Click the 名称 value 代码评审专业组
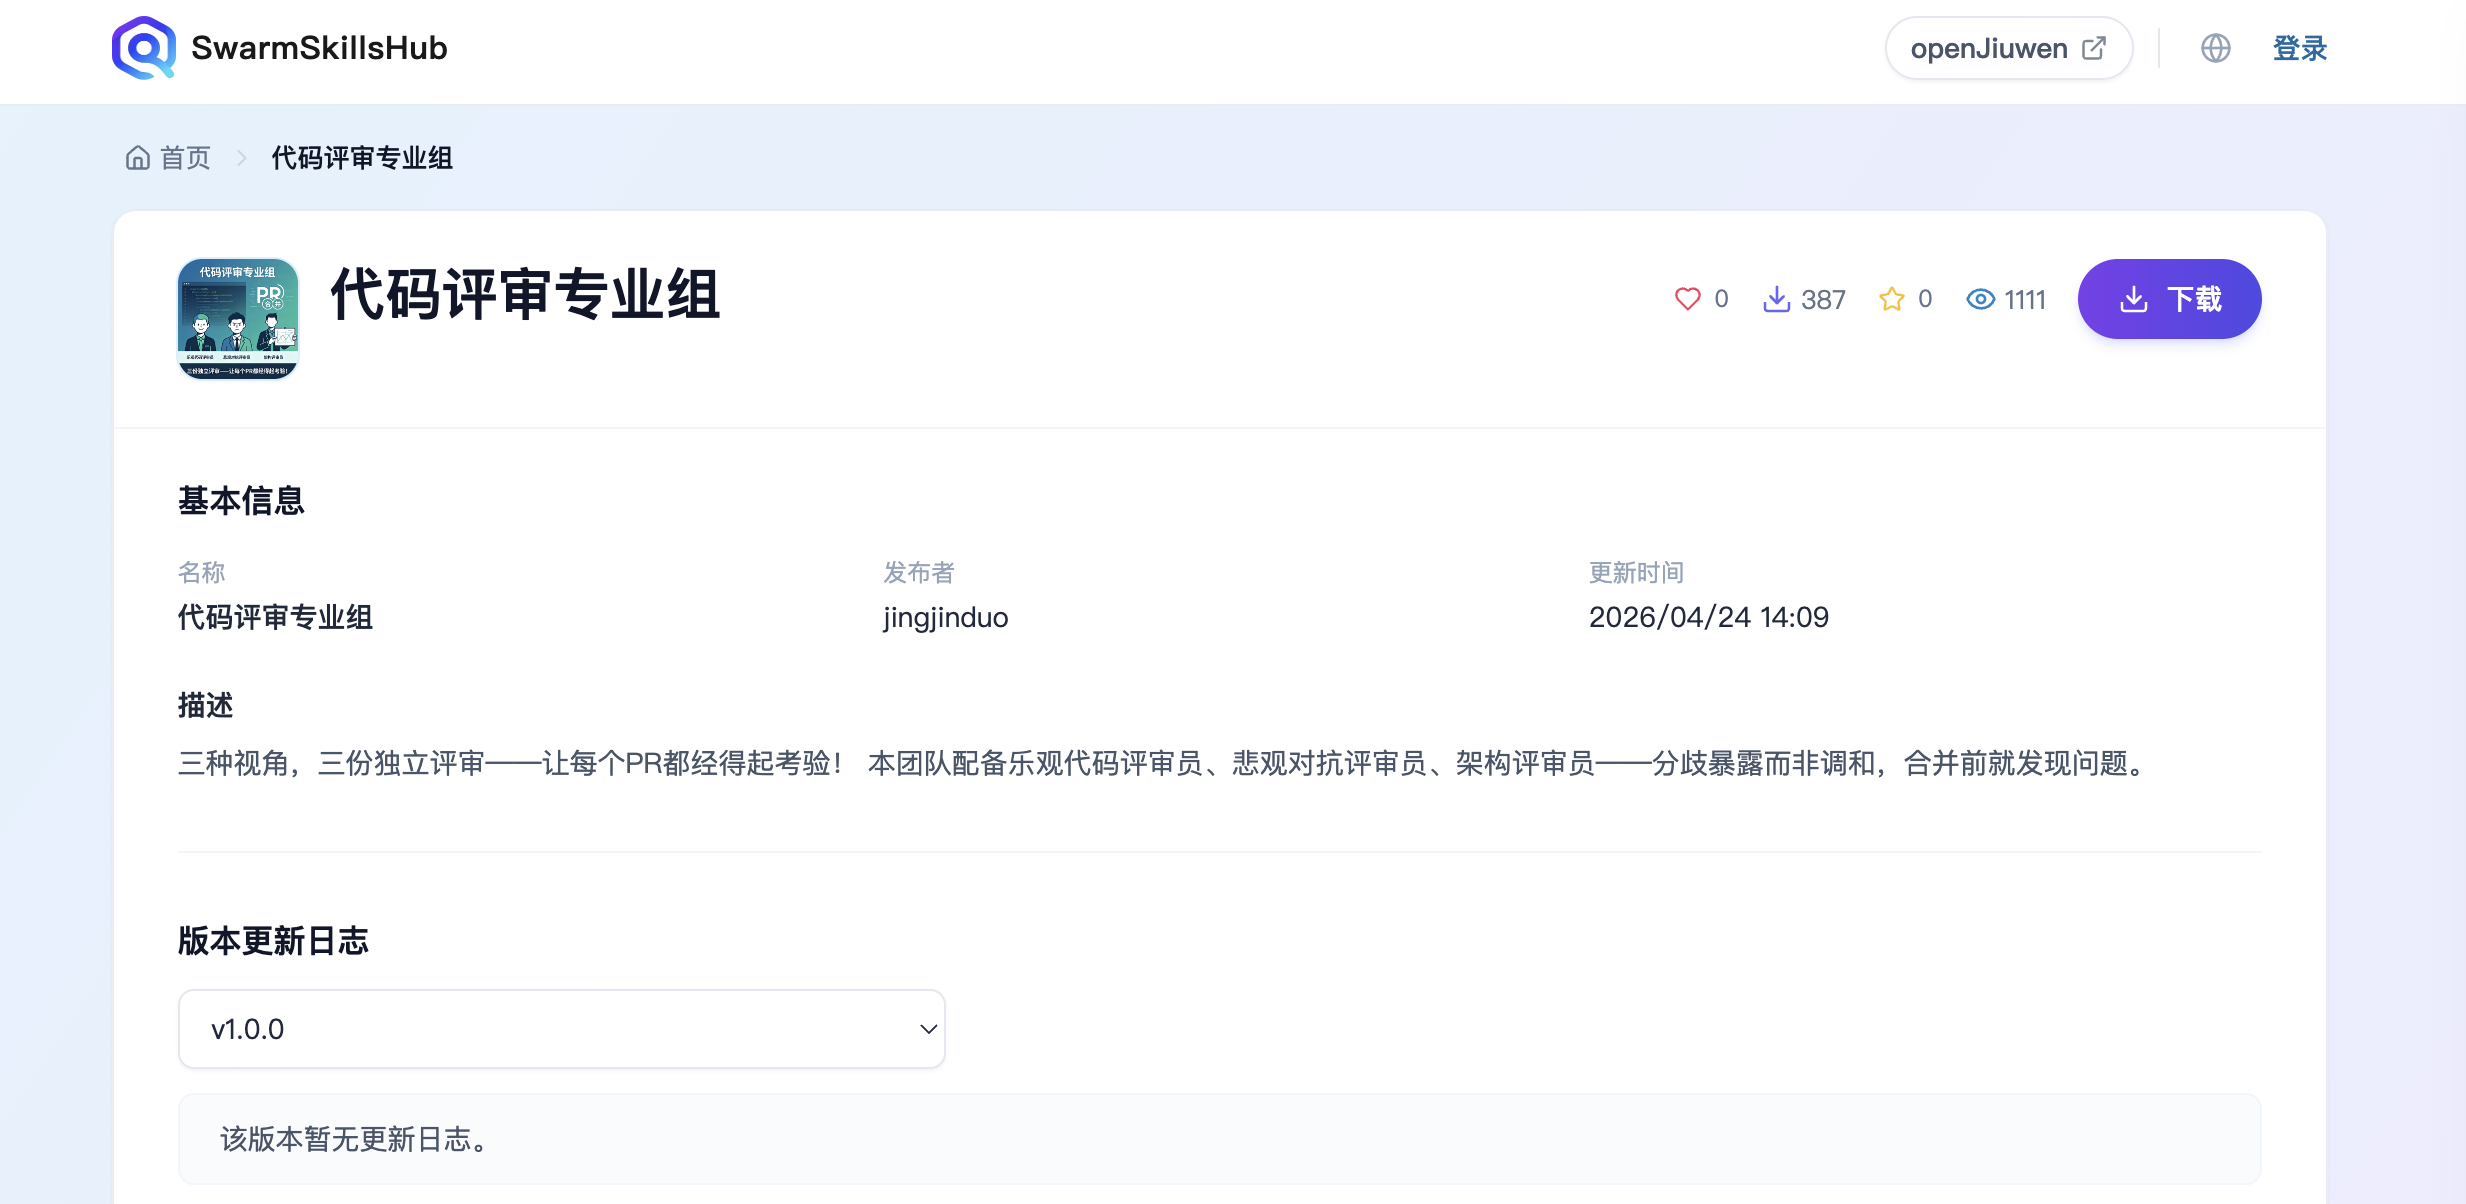 [276, 617]
